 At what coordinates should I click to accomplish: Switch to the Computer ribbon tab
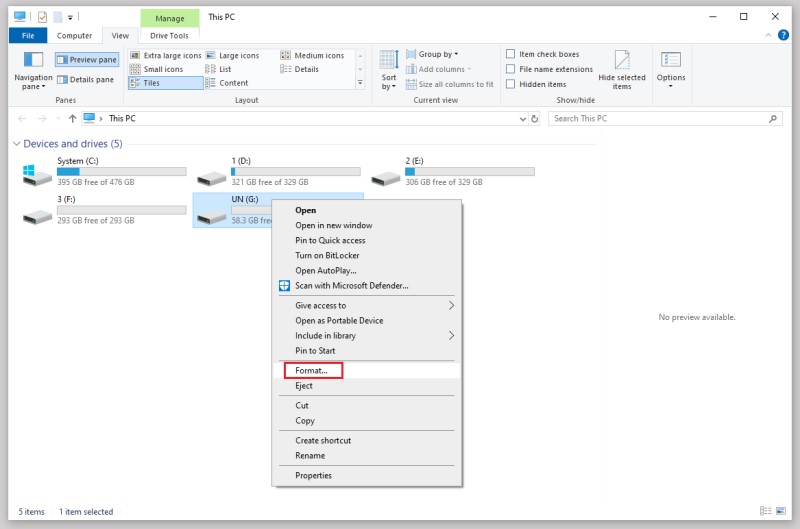click(x=74, y=36)
